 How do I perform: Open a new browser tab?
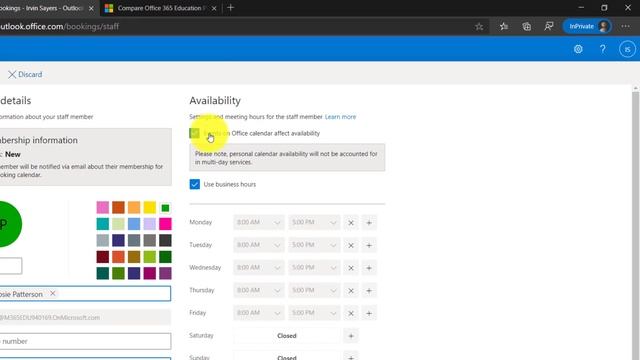[x=231, y=8]
